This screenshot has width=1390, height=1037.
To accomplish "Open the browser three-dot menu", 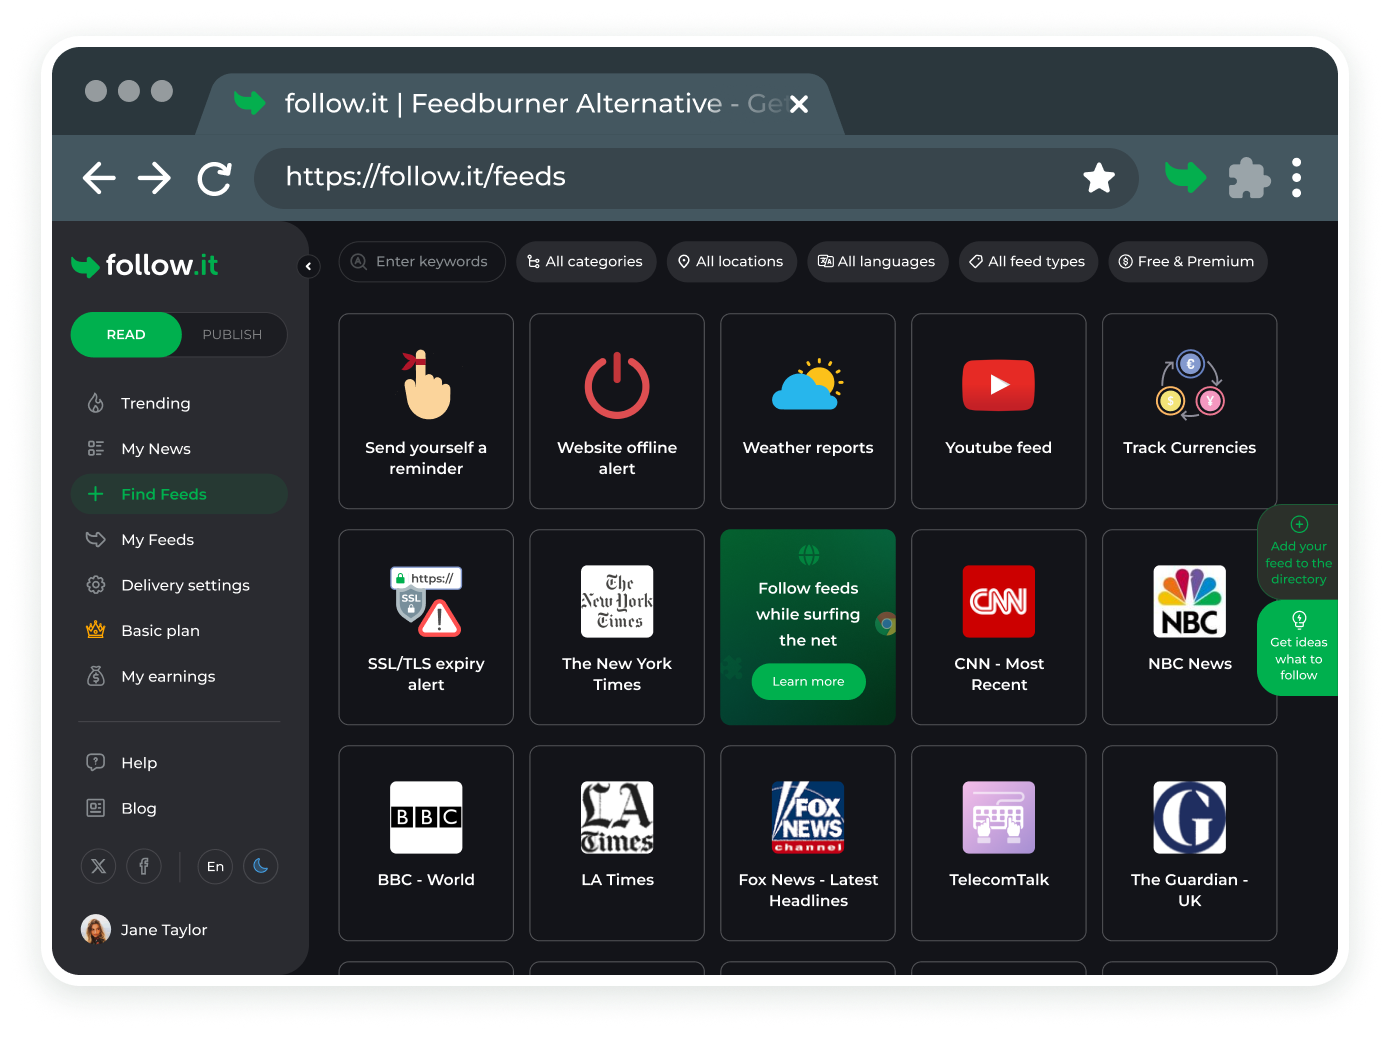I will 1296,178.
